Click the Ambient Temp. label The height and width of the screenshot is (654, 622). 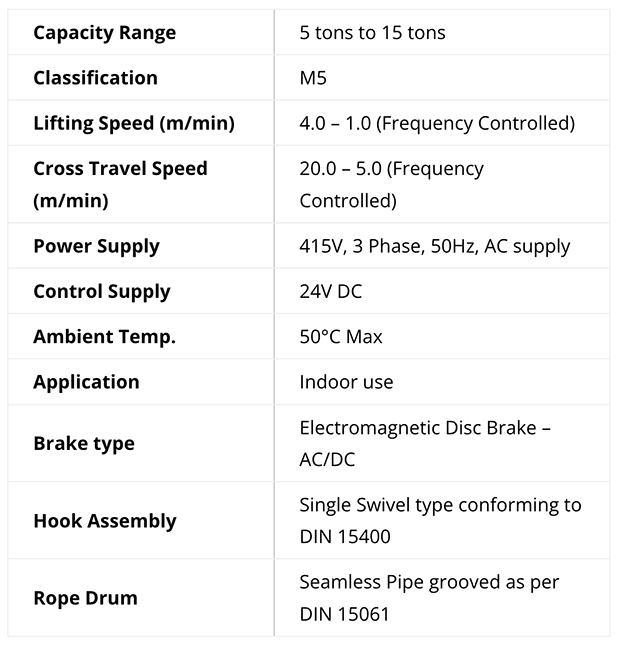click(104, 337)
